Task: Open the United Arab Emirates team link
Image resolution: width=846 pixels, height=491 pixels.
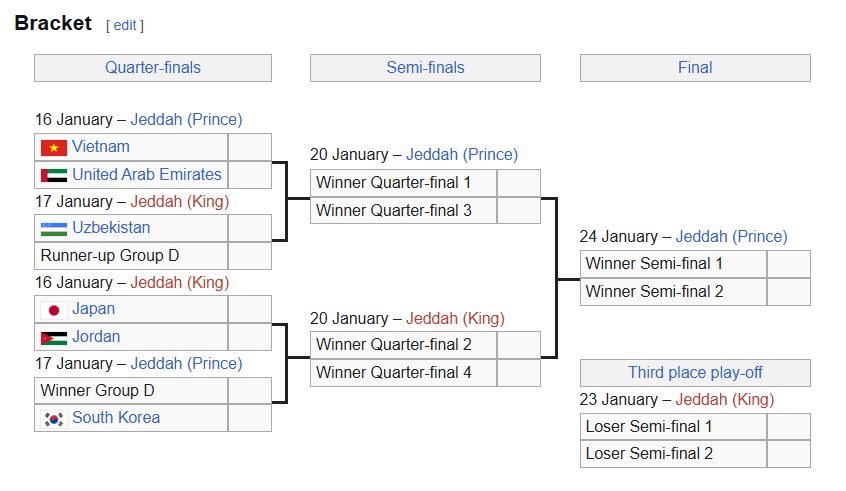Action: pos(146,175)
